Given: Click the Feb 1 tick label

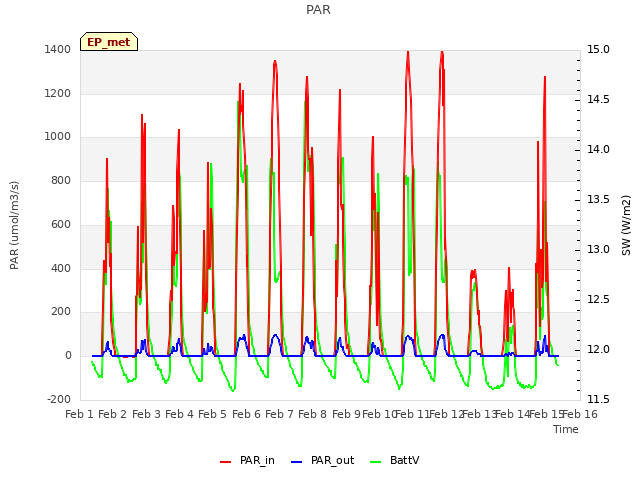Looking at the screenshot, I should click(x=80, y=414).
